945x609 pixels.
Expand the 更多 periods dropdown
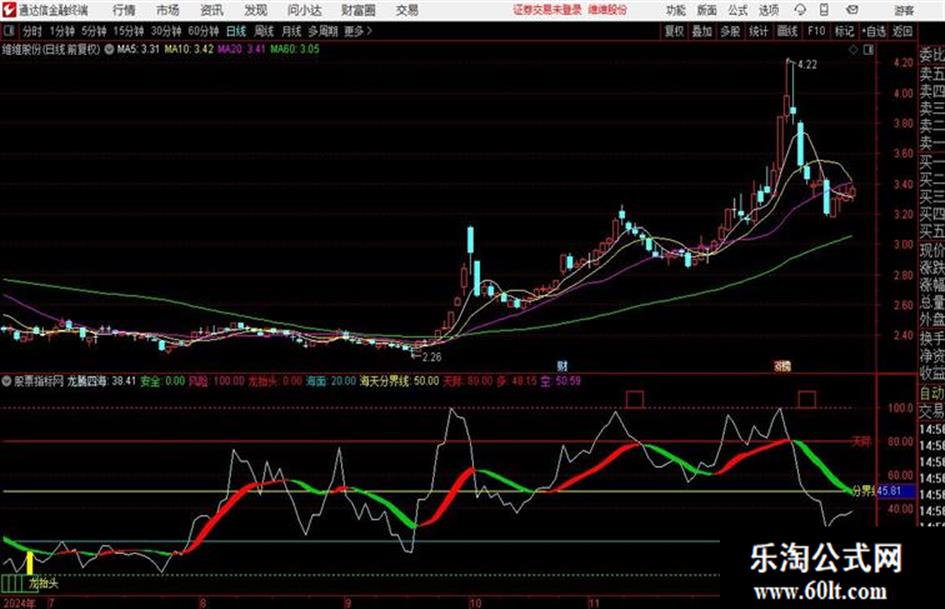pos(358,31)
